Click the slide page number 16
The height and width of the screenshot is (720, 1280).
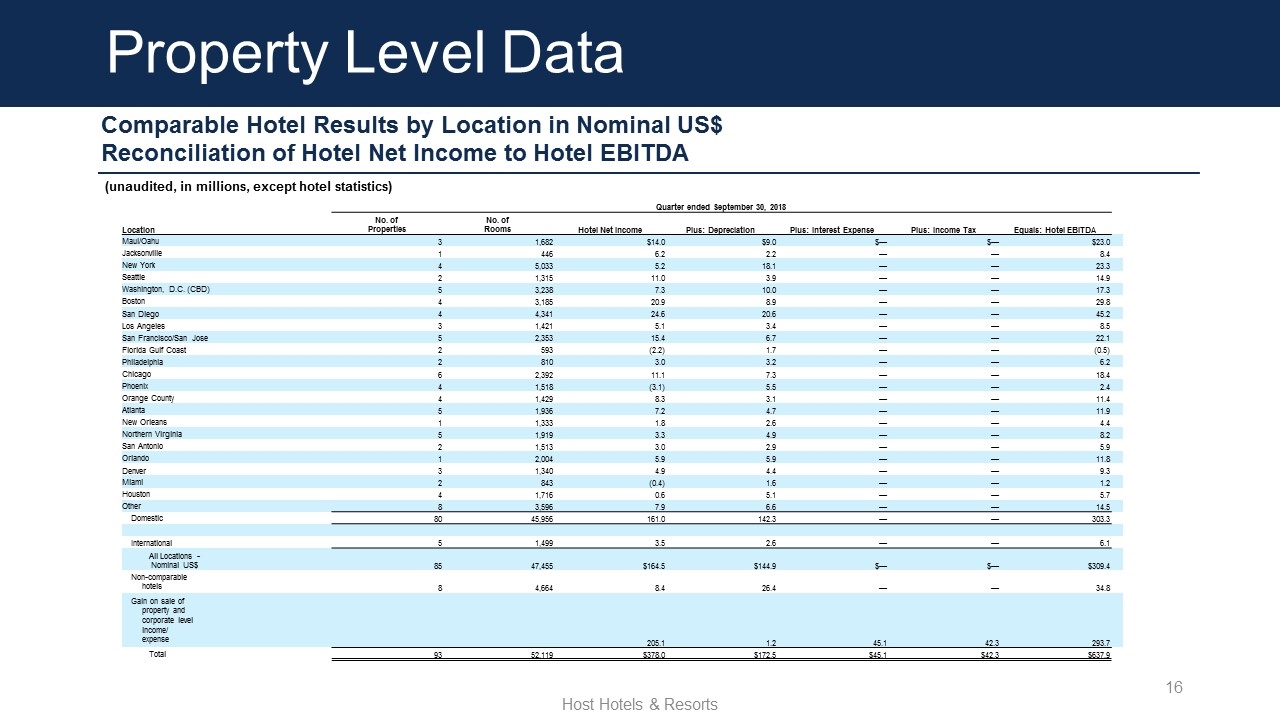coord(1174,687)
